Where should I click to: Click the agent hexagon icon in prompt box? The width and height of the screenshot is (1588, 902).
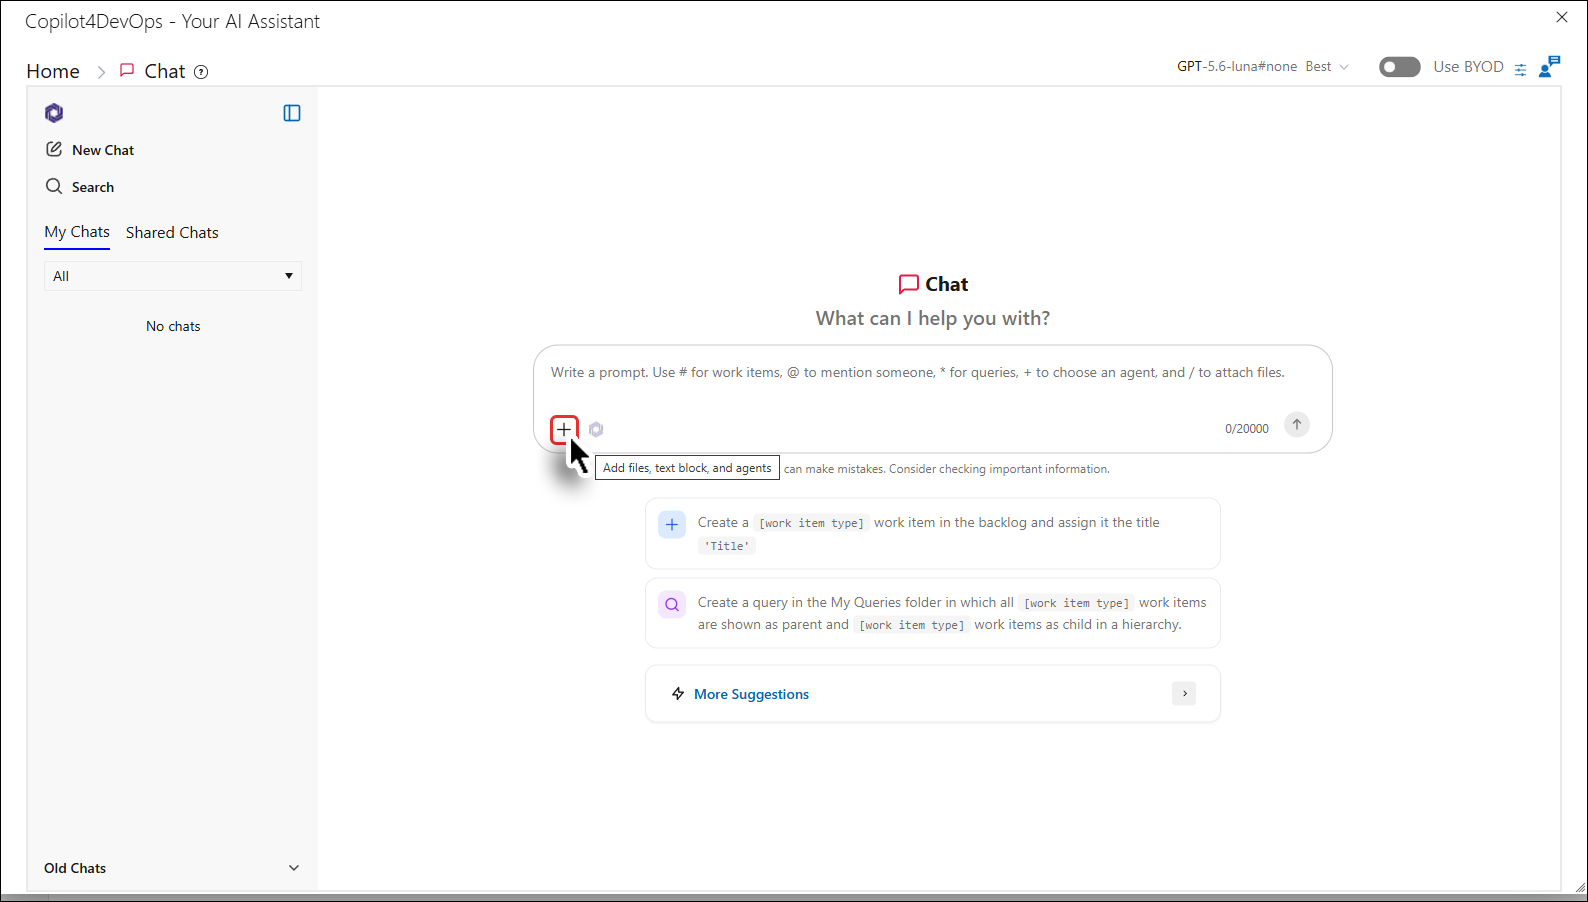click(x=596, y=430)
